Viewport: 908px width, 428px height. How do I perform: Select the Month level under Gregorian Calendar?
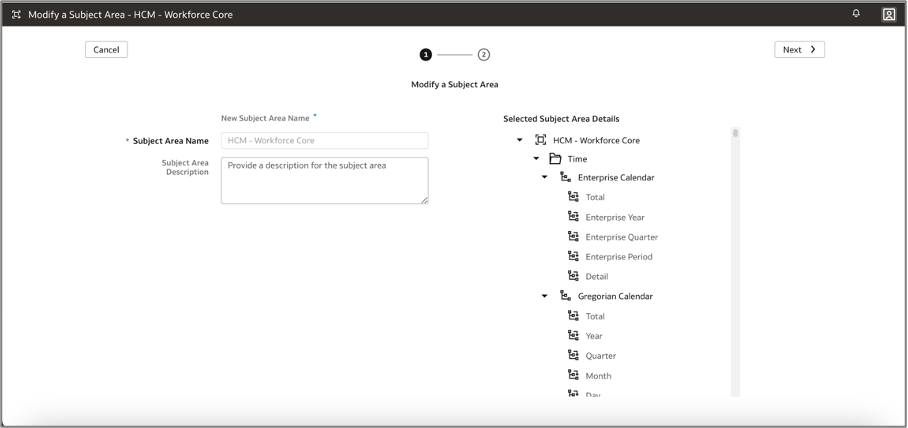[x=598, y=376]
